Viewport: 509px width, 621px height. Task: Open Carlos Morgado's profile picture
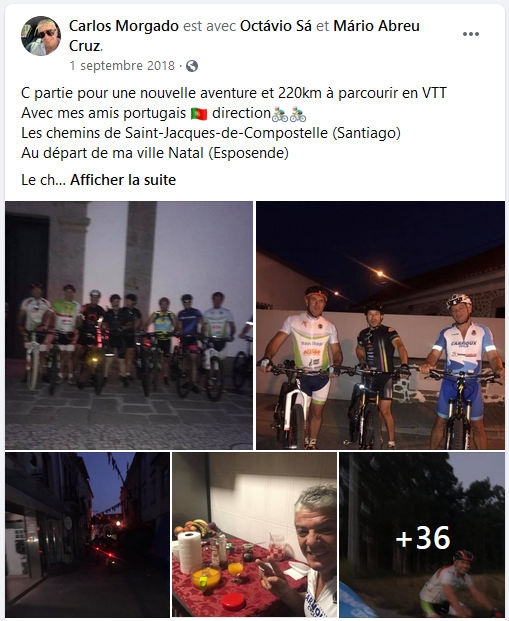coord(41,36)
